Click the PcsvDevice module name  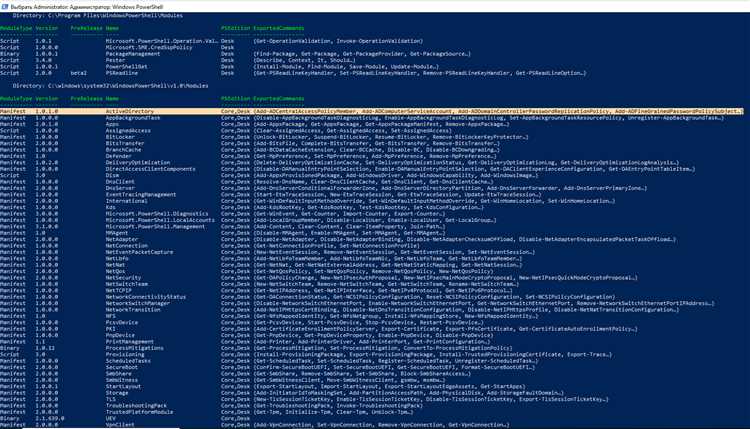(x=122, y=323)
